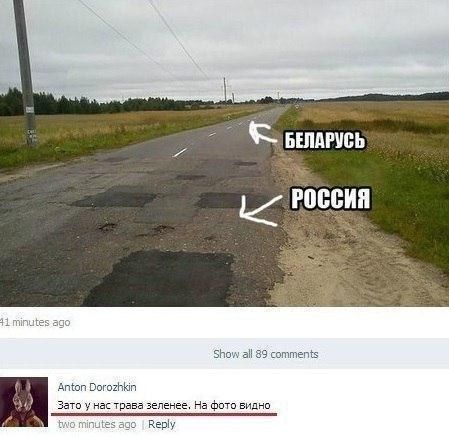
Task: Click white arrow pointing at Russia road
Action: click(260, 211)
